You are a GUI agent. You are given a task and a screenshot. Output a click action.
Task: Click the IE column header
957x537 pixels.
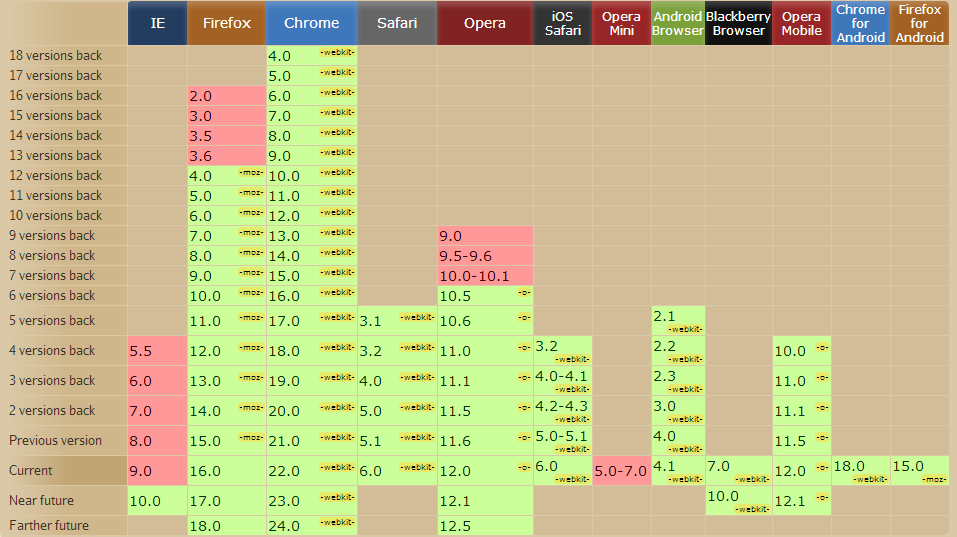157,23
